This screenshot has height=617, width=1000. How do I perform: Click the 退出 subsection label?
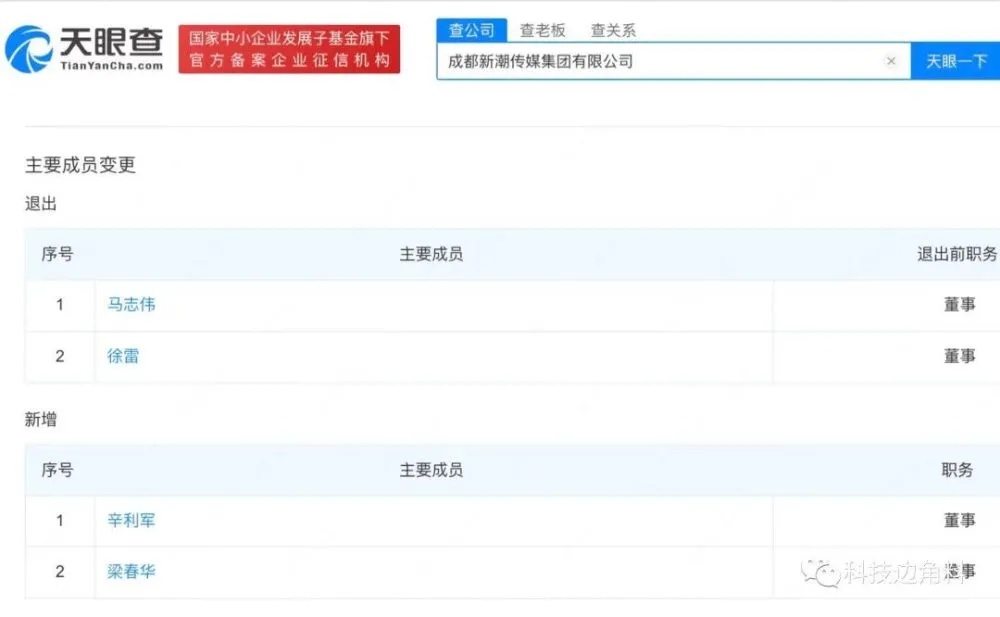tap(41, 204)
